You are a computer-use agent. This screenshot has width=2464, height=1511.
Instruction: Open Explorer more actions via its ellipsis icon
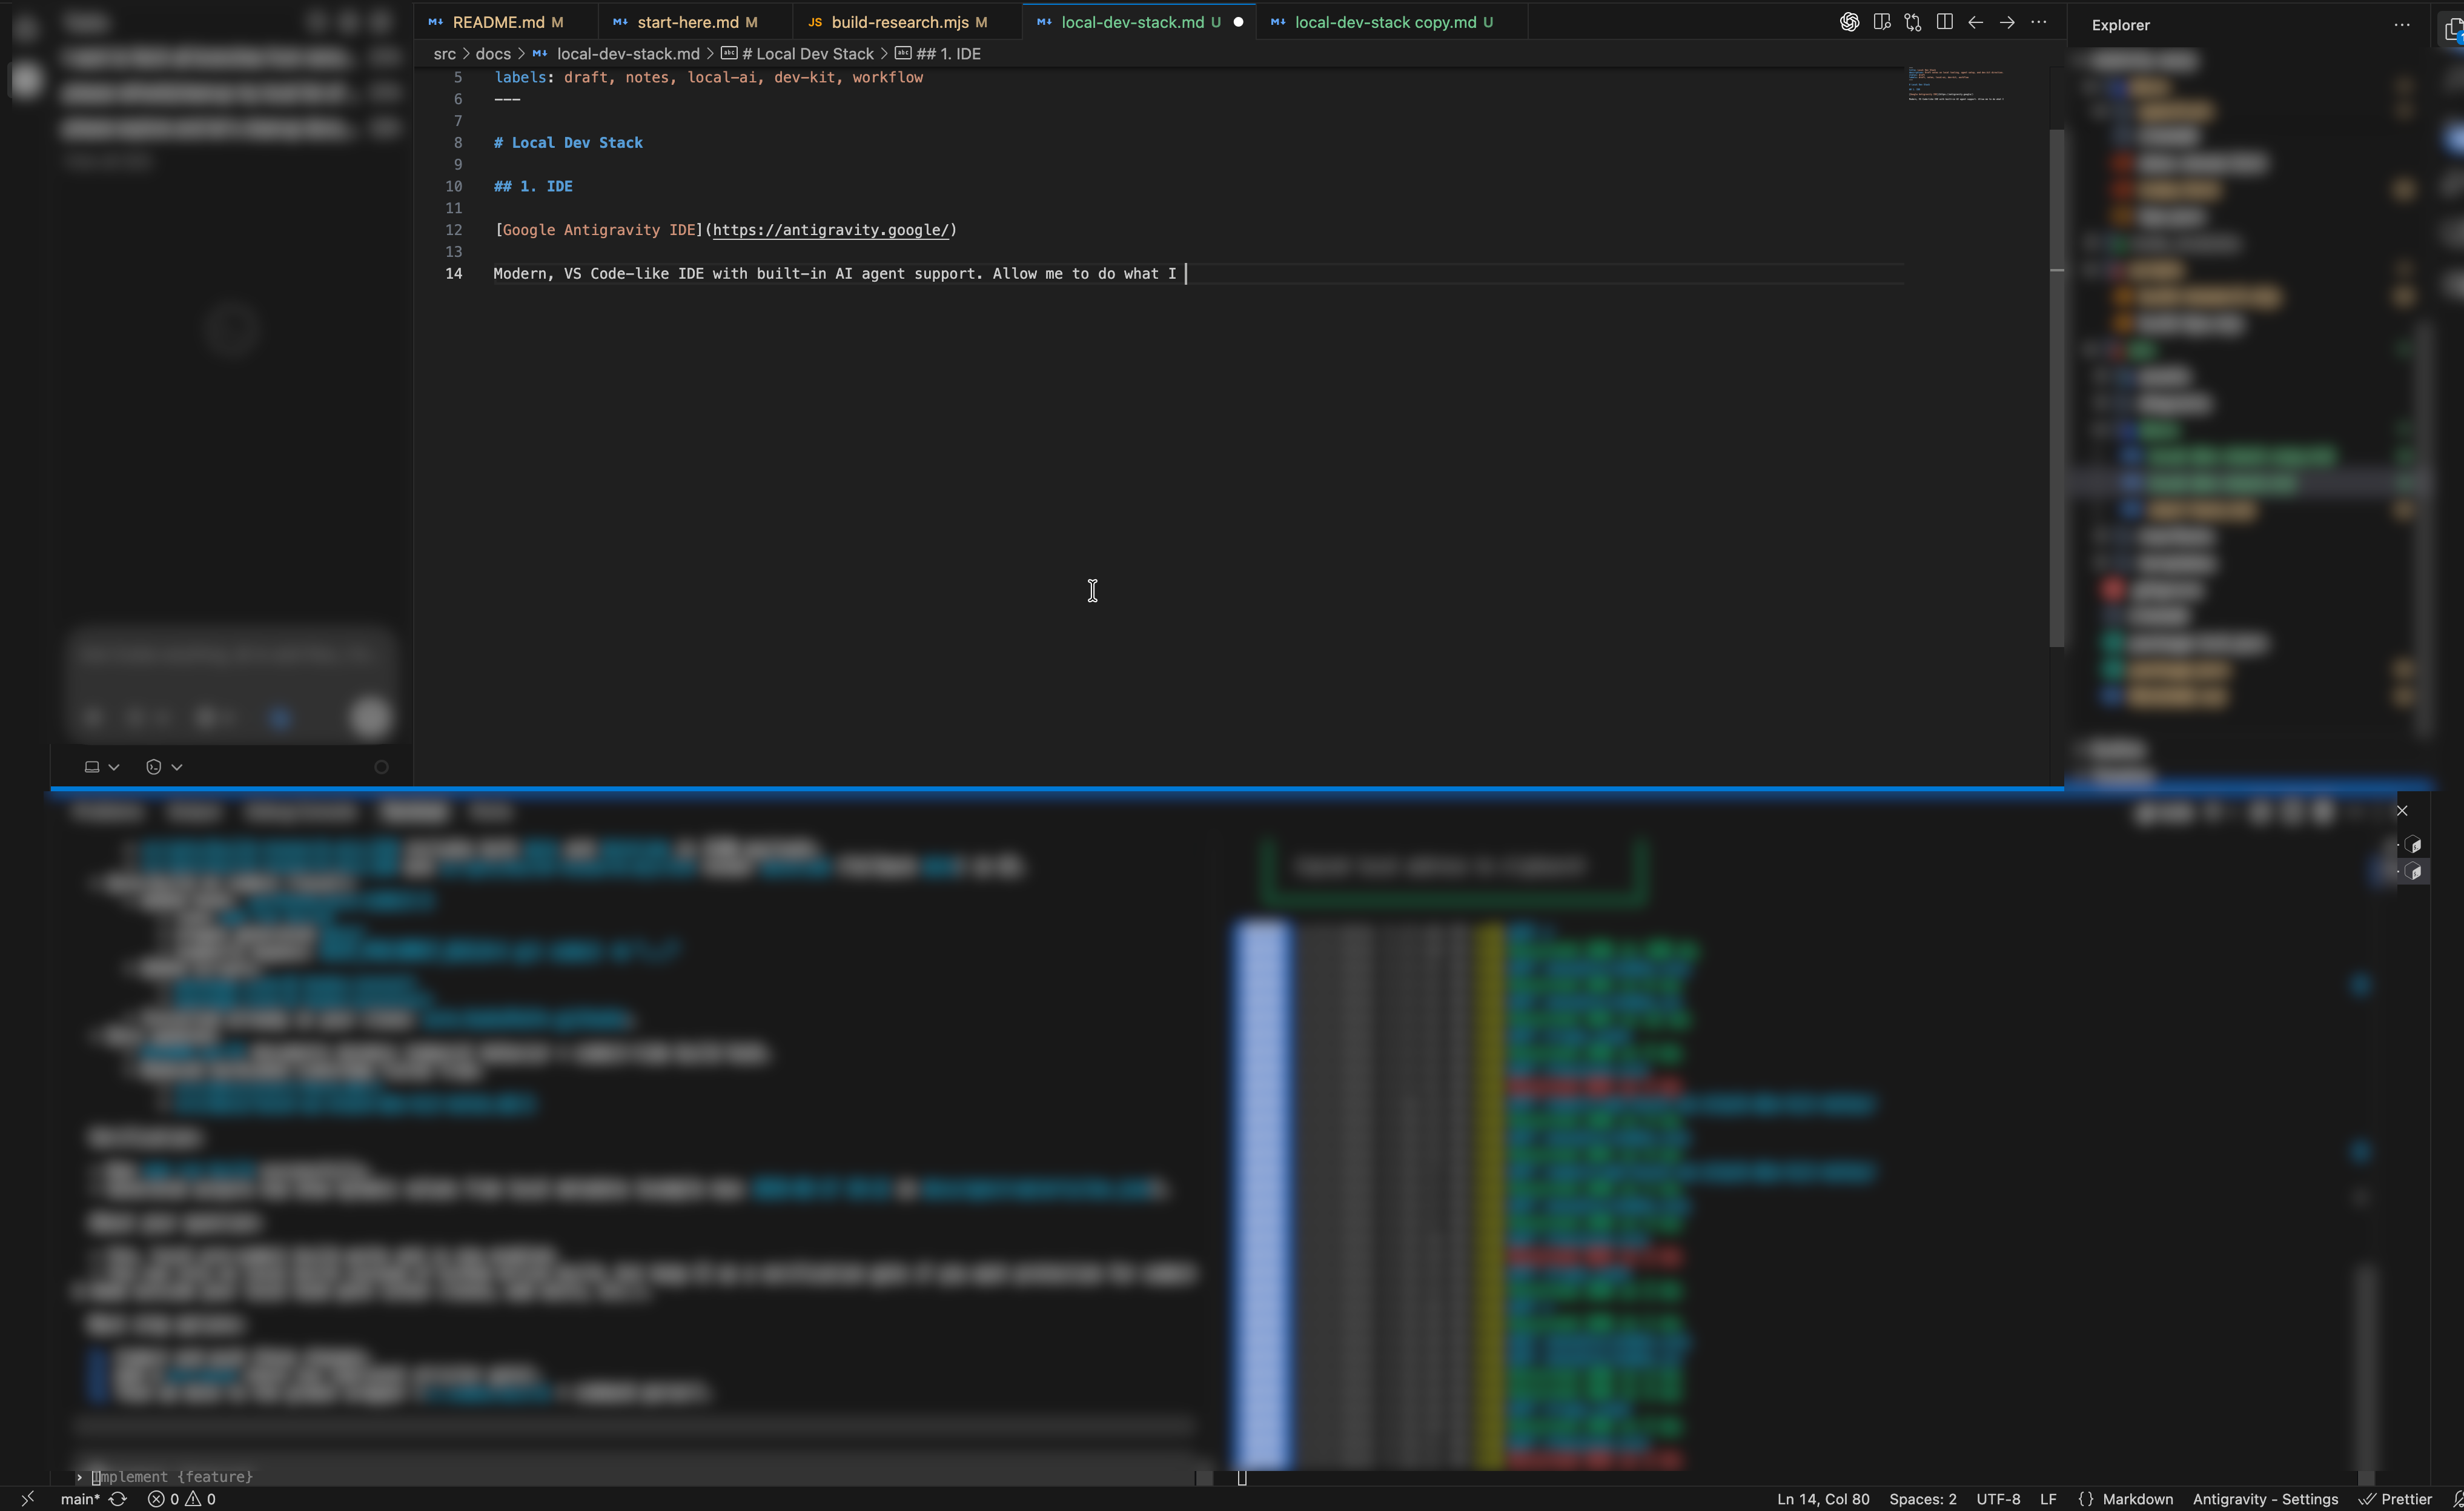[2403, 24]
